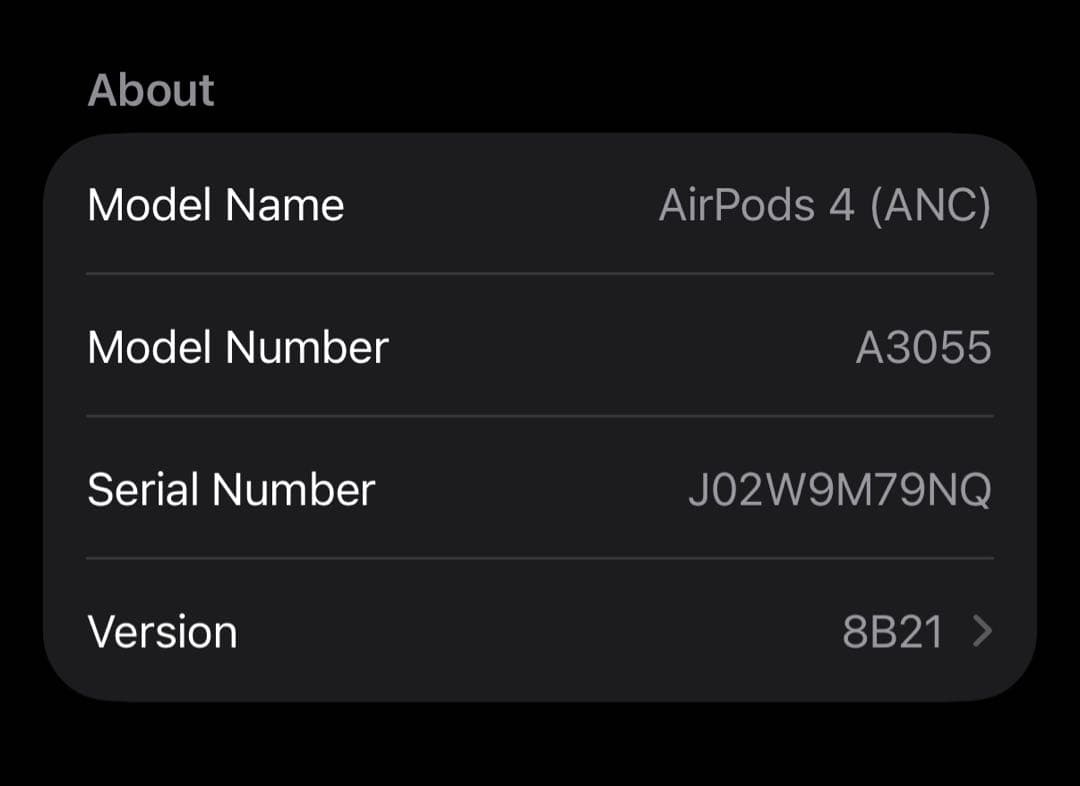Viewport: 1080px width, 786px height.
Task: Select the Model Number label text
Action: point(239,347)
